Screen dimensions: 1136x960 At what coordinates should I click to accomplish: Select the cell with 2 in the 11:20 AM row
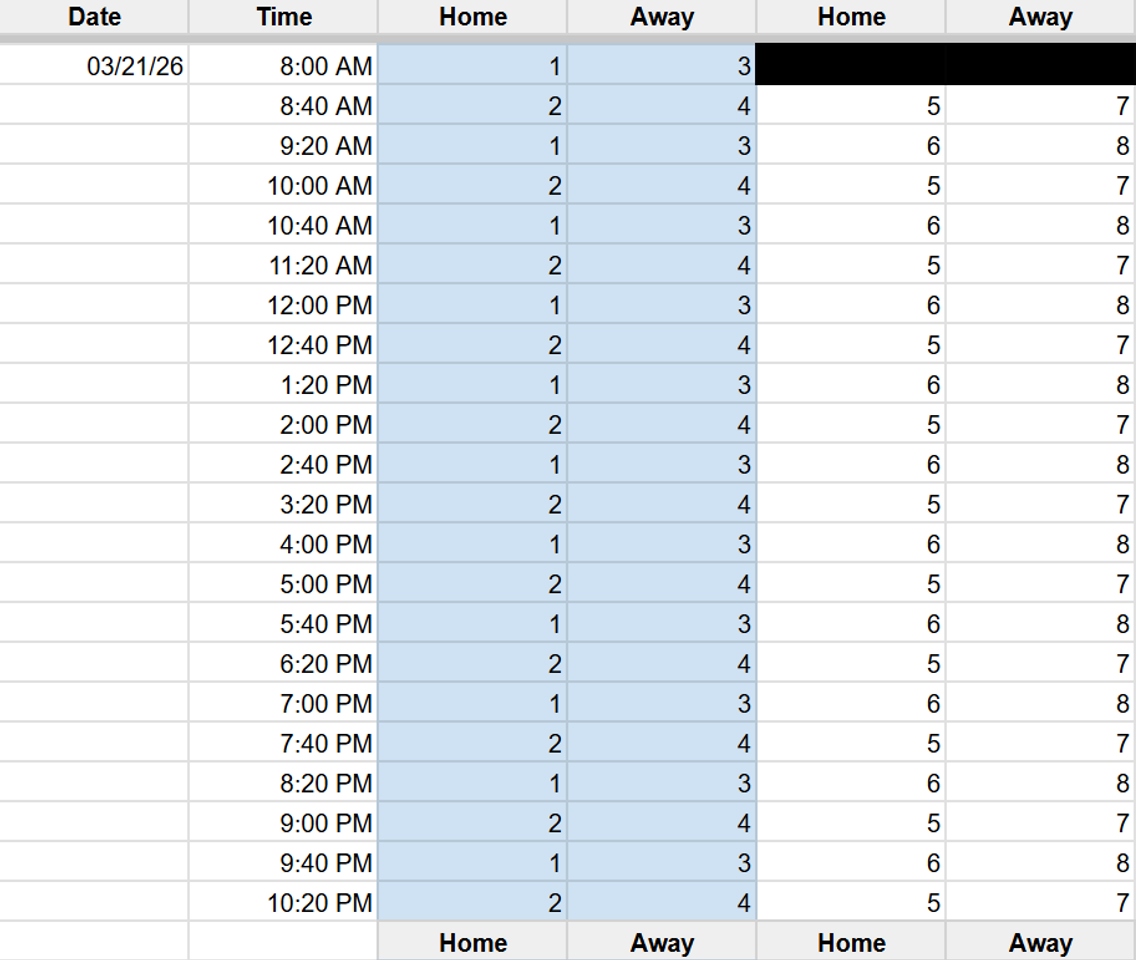[472, 265]
